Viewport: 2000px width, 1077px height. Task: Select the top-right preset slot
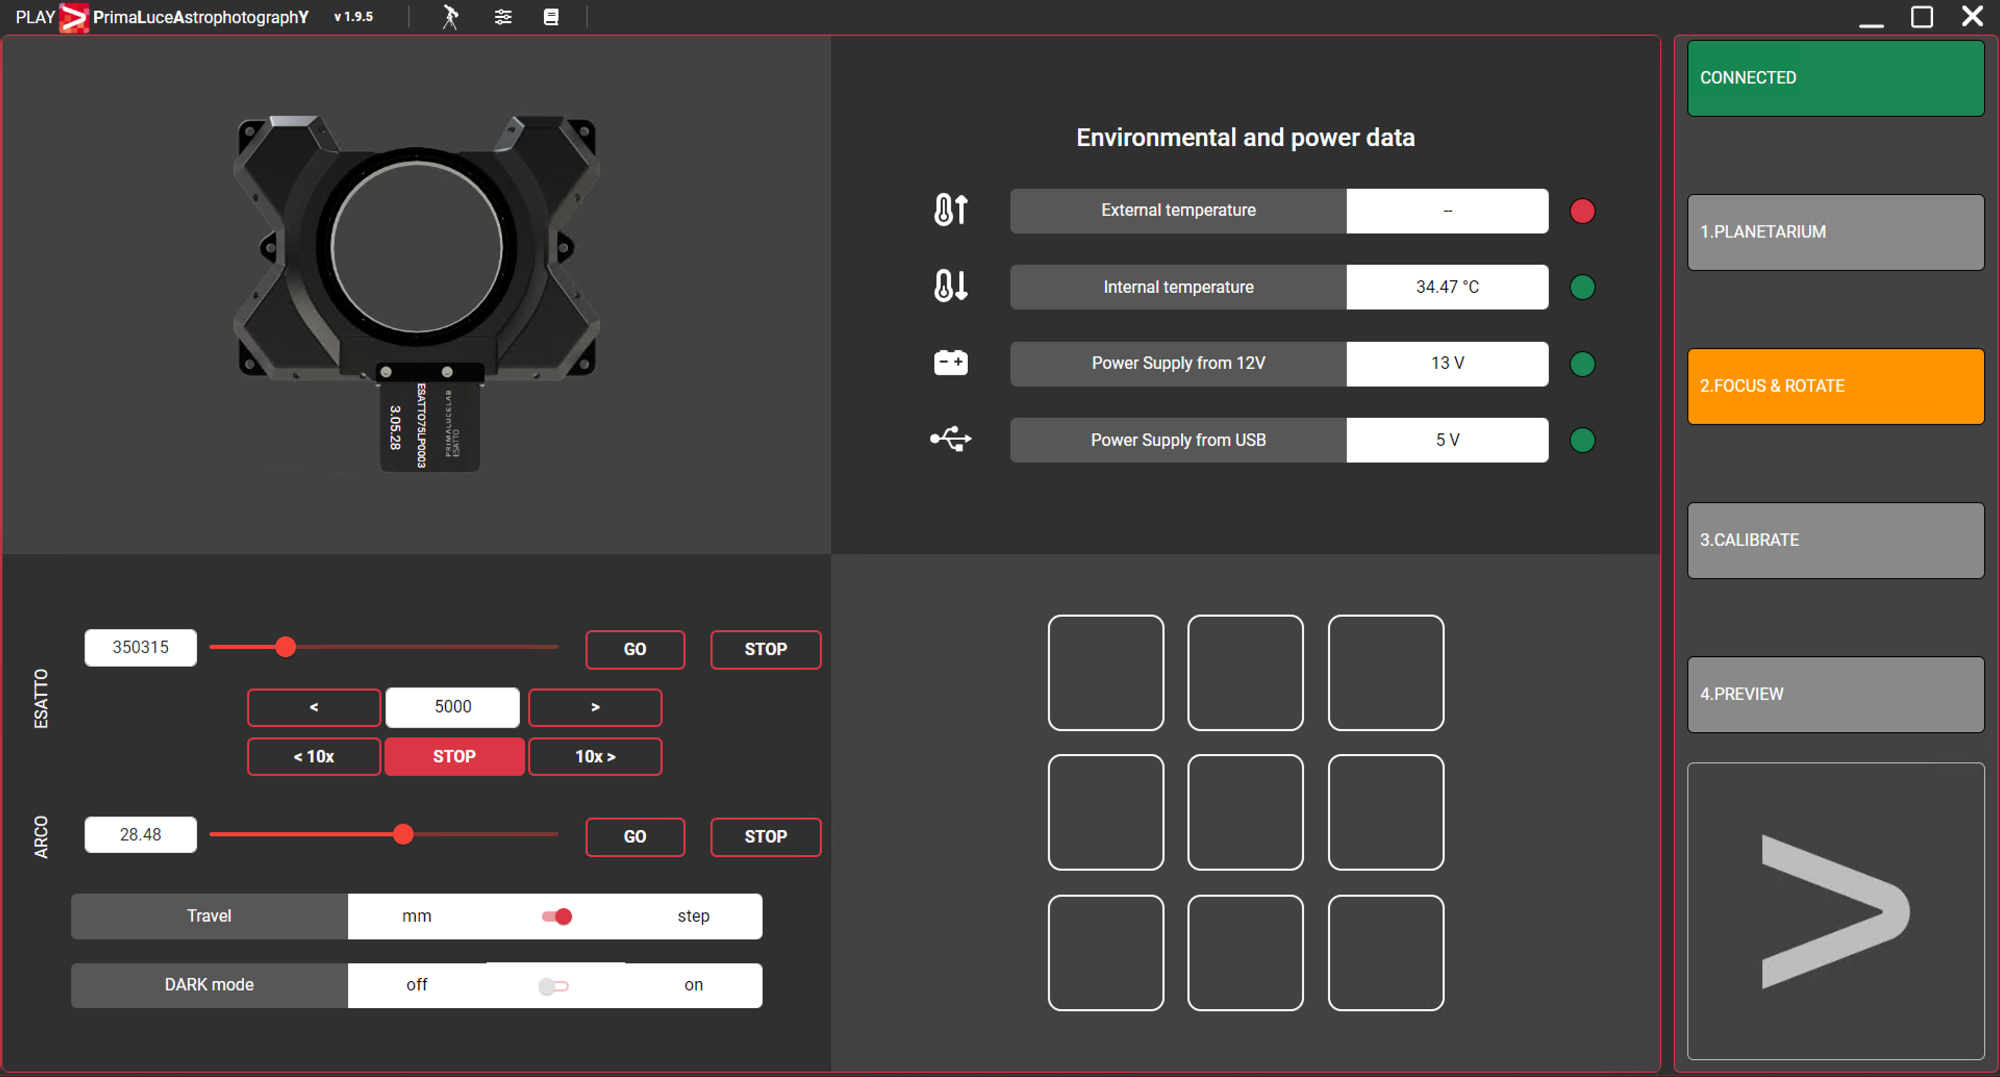[x=1386, y=672]
